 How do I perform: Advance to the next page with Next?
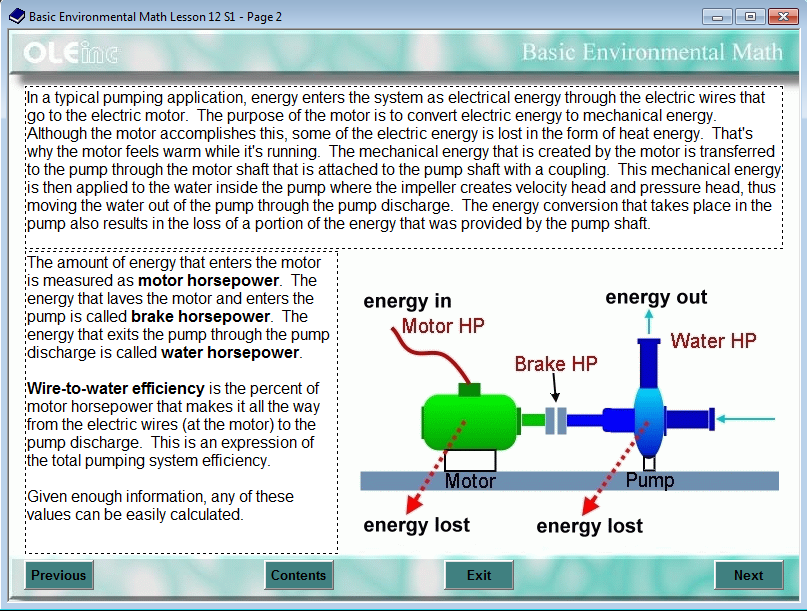748,575
